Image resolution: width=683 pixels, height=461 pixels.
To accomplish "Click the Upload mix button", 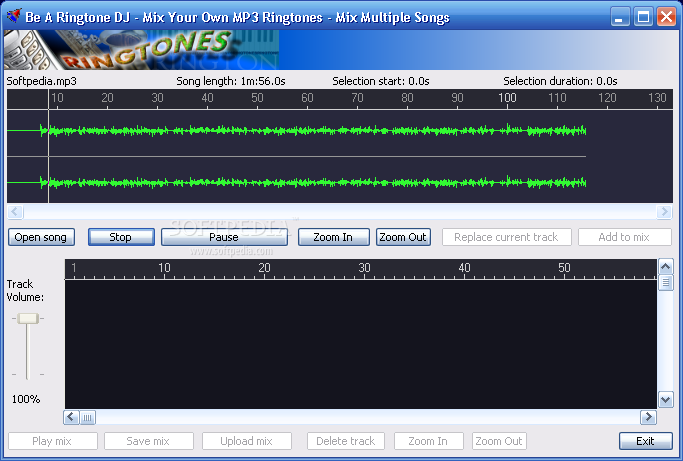I will point(247,441).
